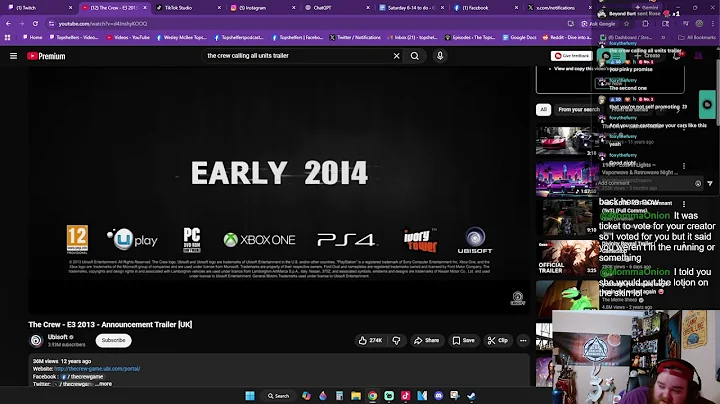Click the Ubisoft watermark in player corner
The width and height of the screenshot is (720, 404).
click(x=518, y=298)
